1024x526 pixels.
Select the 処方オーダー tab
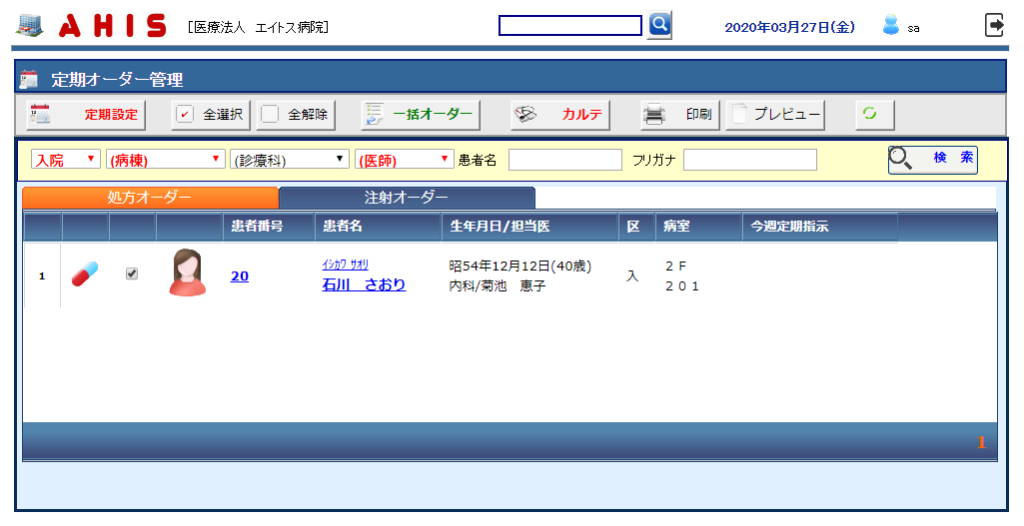tap(149, 198)
